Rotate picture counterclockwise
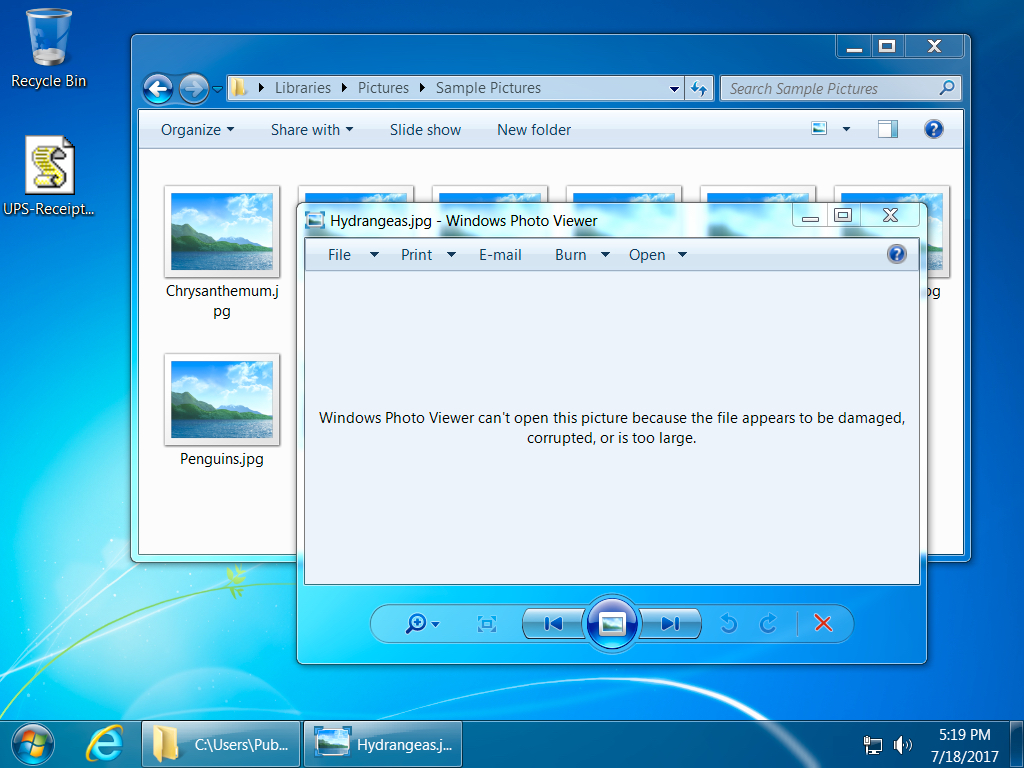 tap(729, 624)
